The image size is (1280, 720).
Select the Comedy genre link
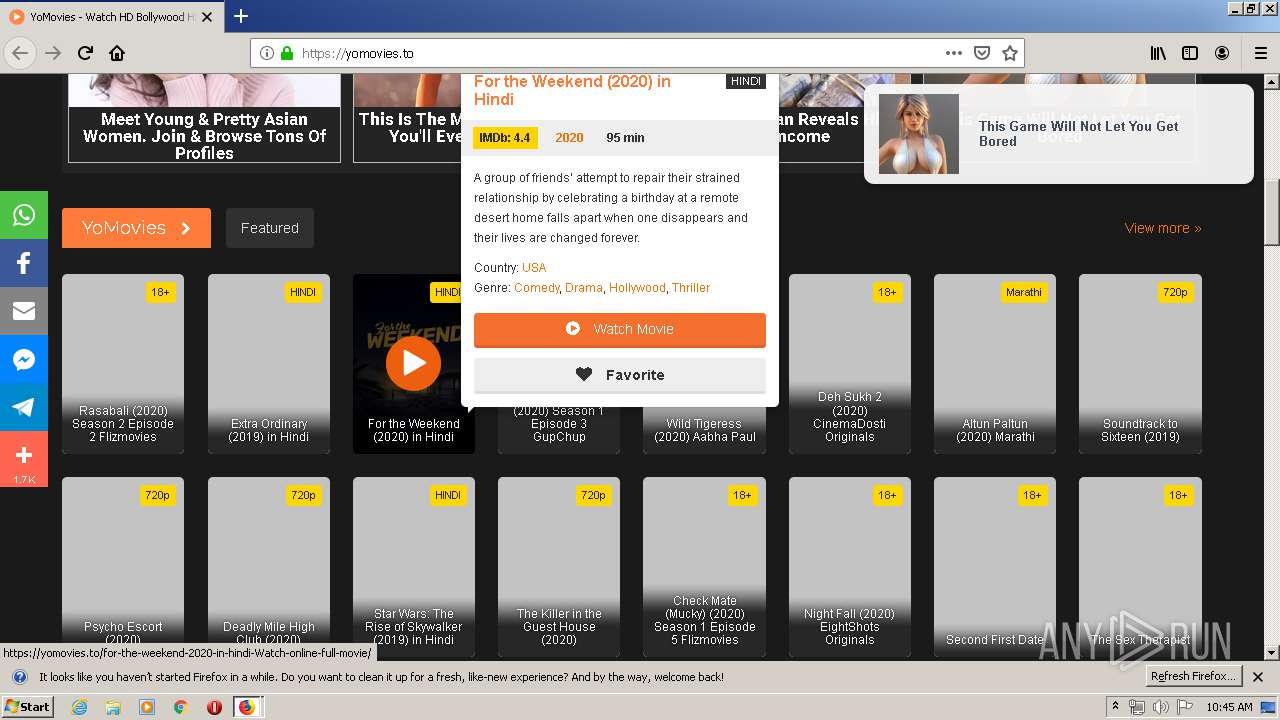click(x=537, y=287)
